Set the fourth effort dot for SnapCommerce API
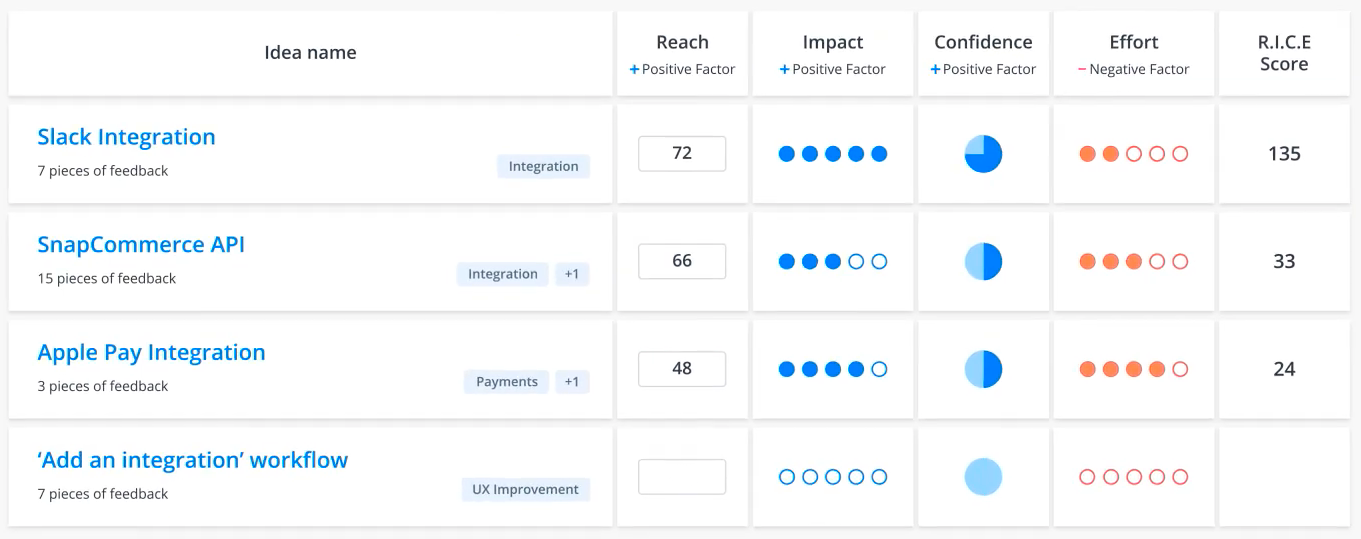 click(x=1157, y=262)
